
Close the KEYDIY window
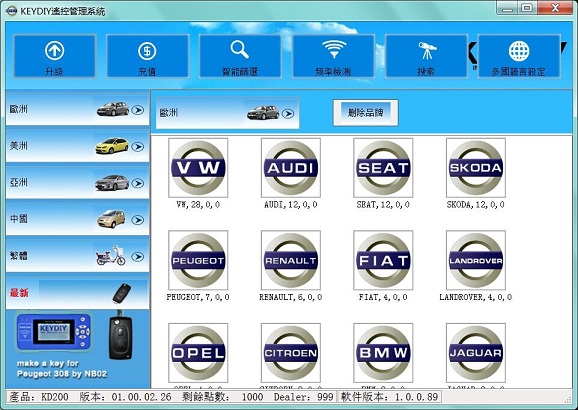click(x=555, y=8)
